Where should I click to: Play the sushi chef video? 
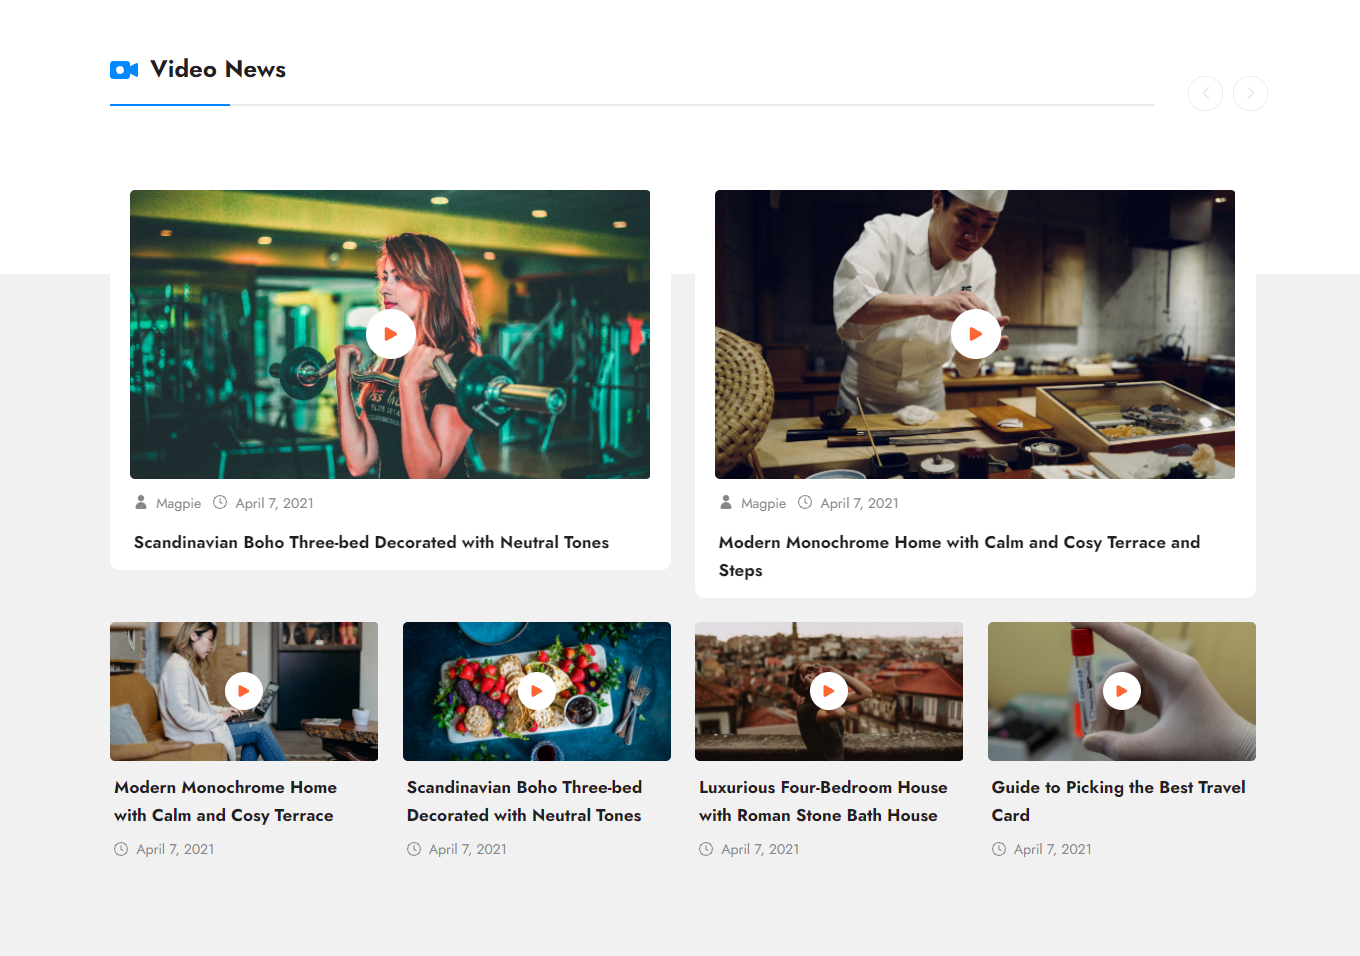pos(975,334)
